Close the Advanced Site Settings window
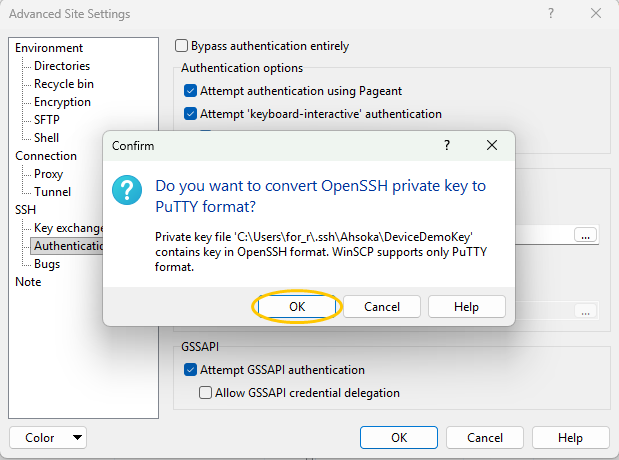Screen dimensions: 619x460 [x=596, y=13]
